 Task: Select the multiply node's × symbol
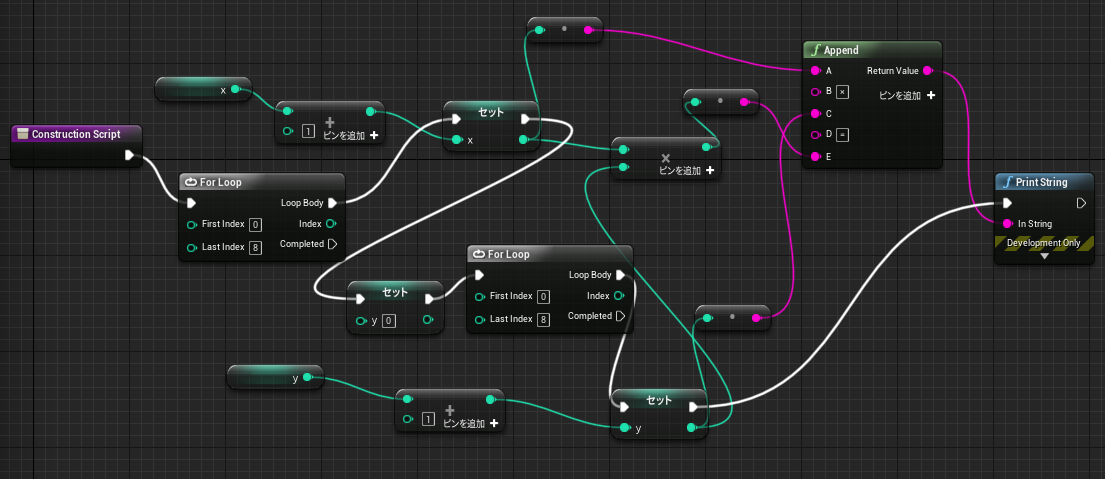(665, 157)
